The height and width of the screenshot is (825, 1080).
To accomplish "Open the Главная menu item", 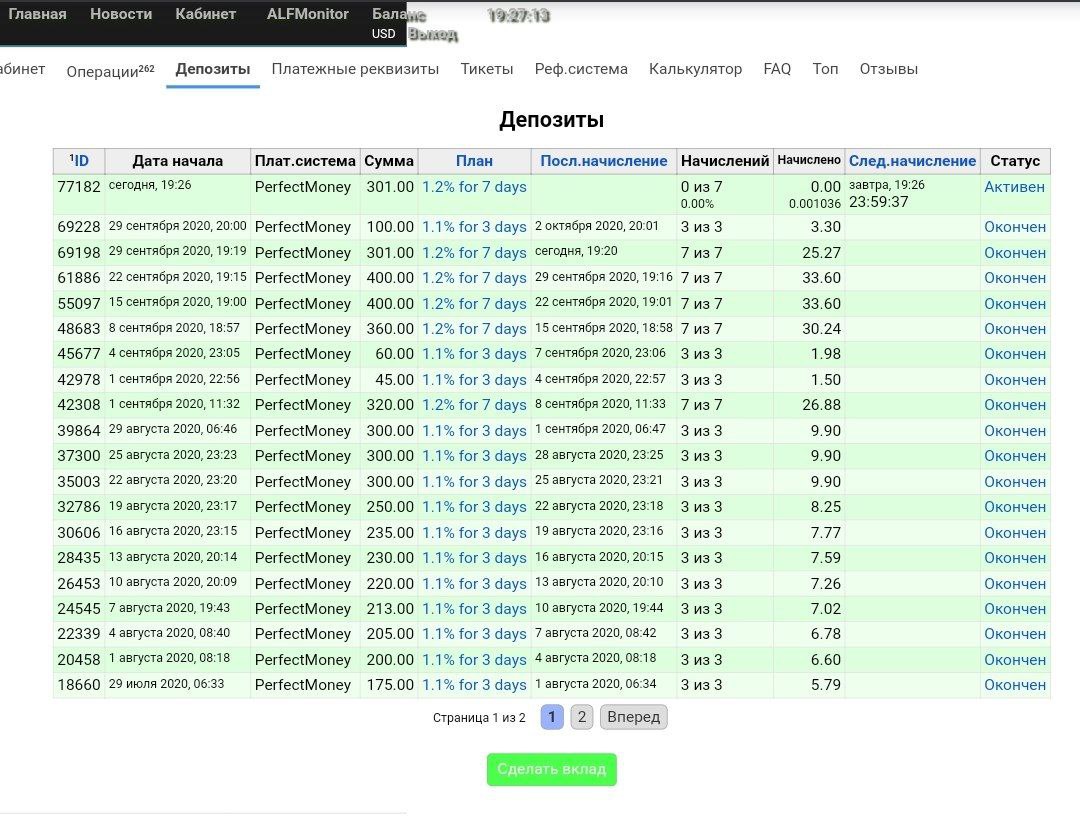I will [37, 14].
